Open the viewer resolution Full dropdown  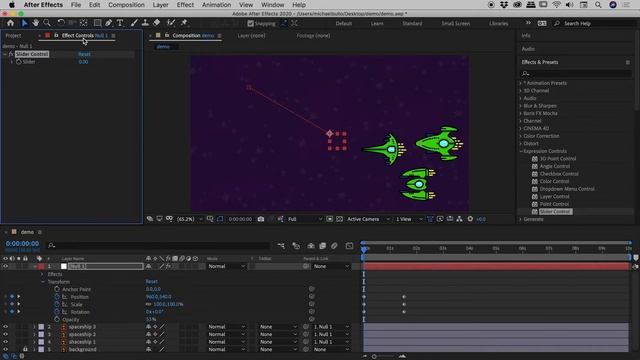(304, 219)
